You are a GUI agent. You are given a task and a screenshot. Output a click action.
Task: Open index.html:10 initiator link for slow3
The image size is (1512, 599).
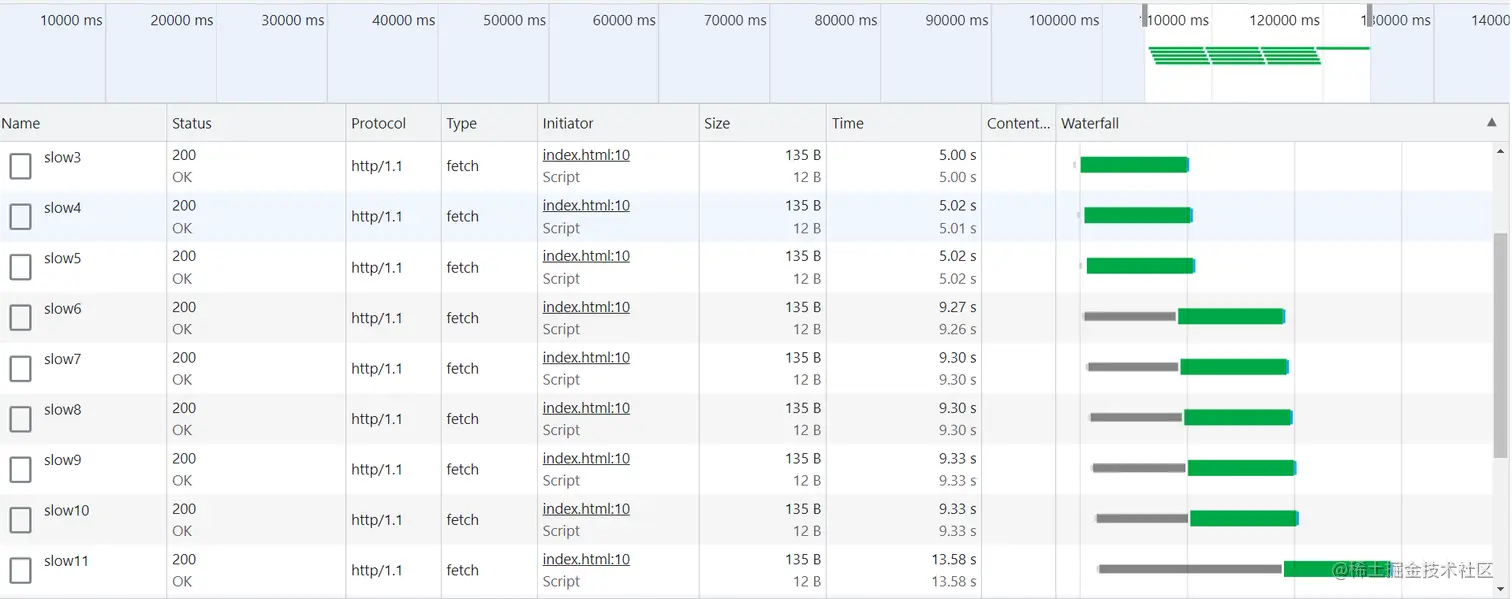(586, 155)
